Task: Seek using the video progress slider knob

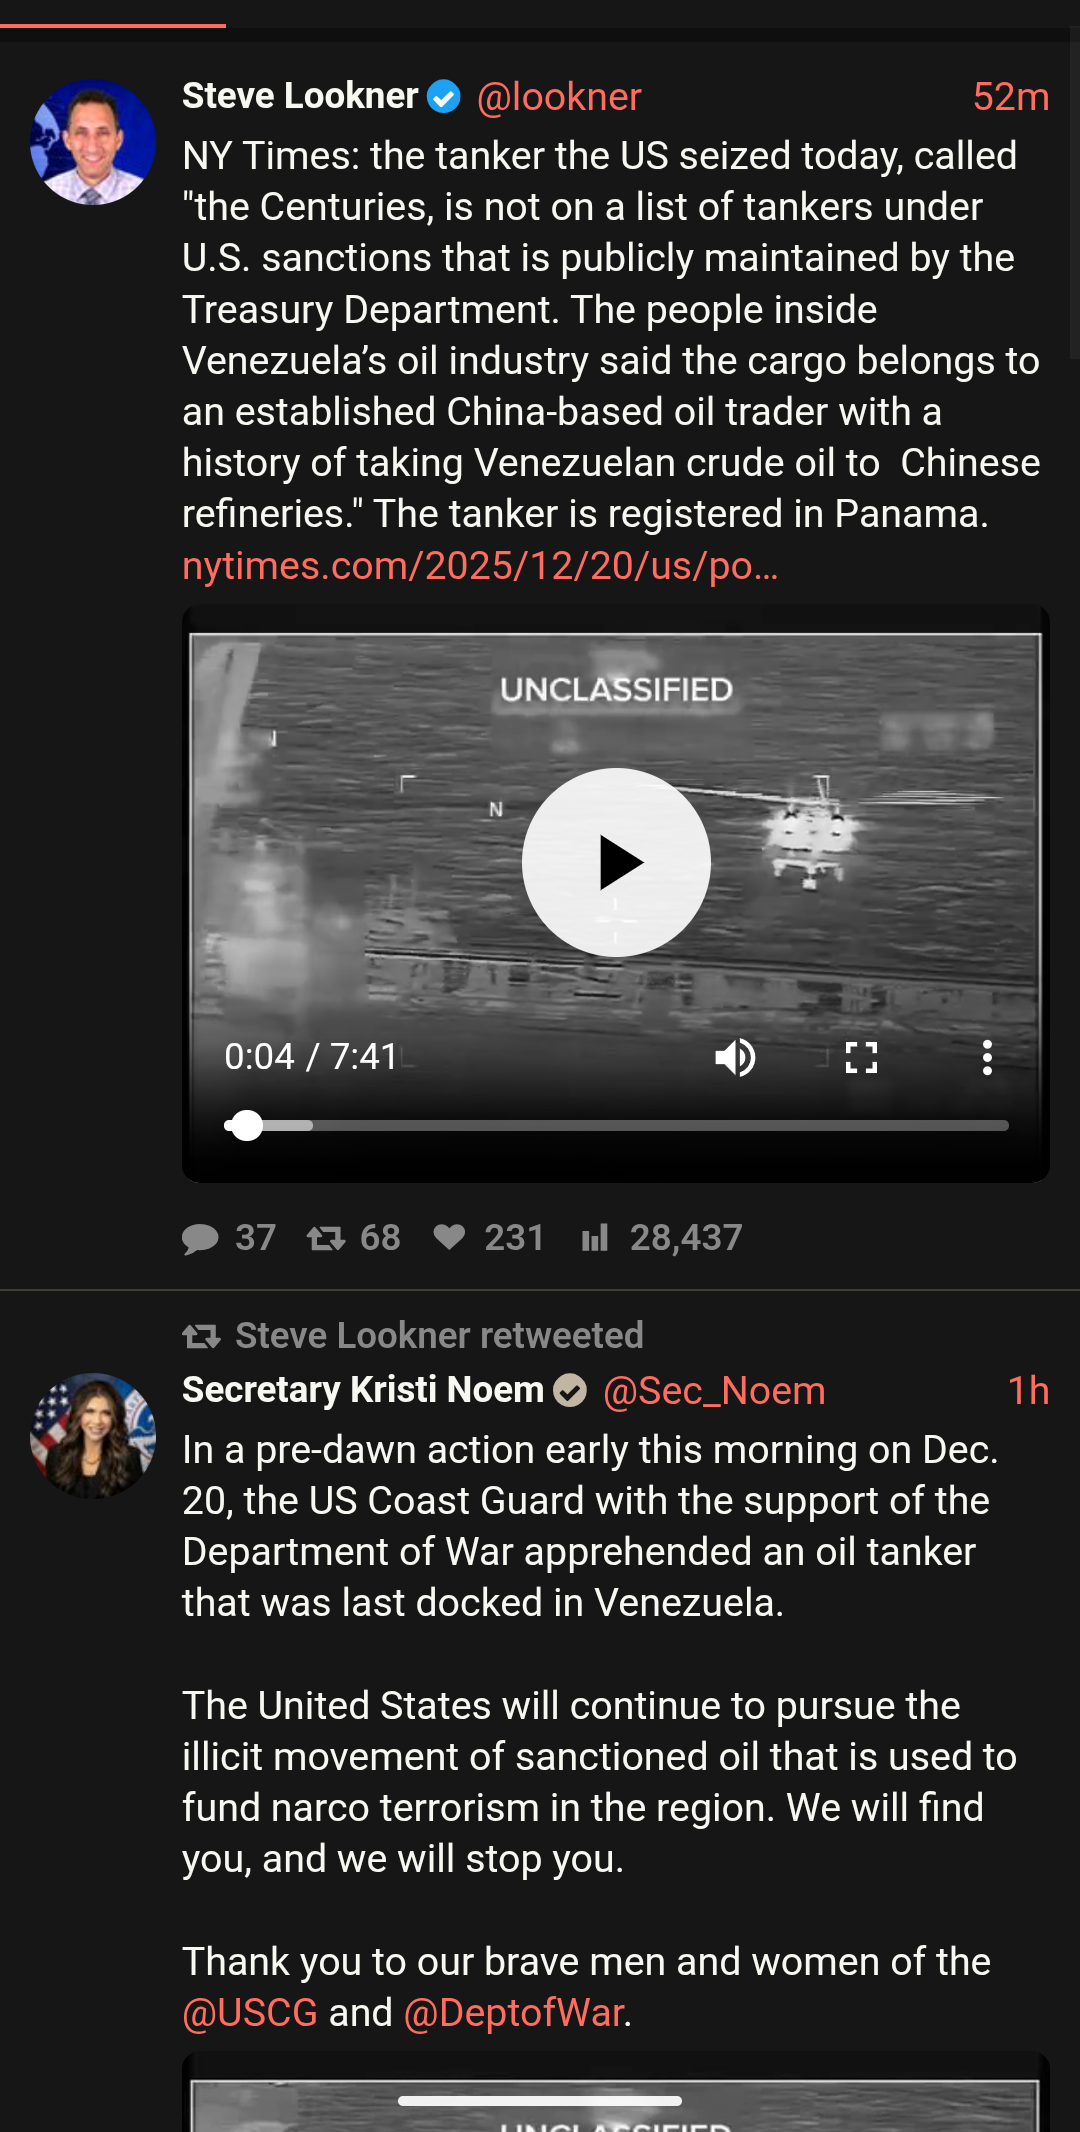Action: [246, 1125]
